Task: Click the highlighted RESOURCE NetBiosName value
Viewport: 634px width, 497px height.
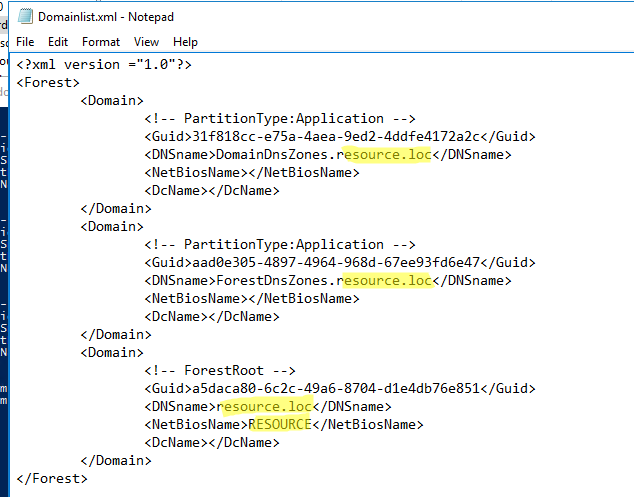Action: click(280, 425)
